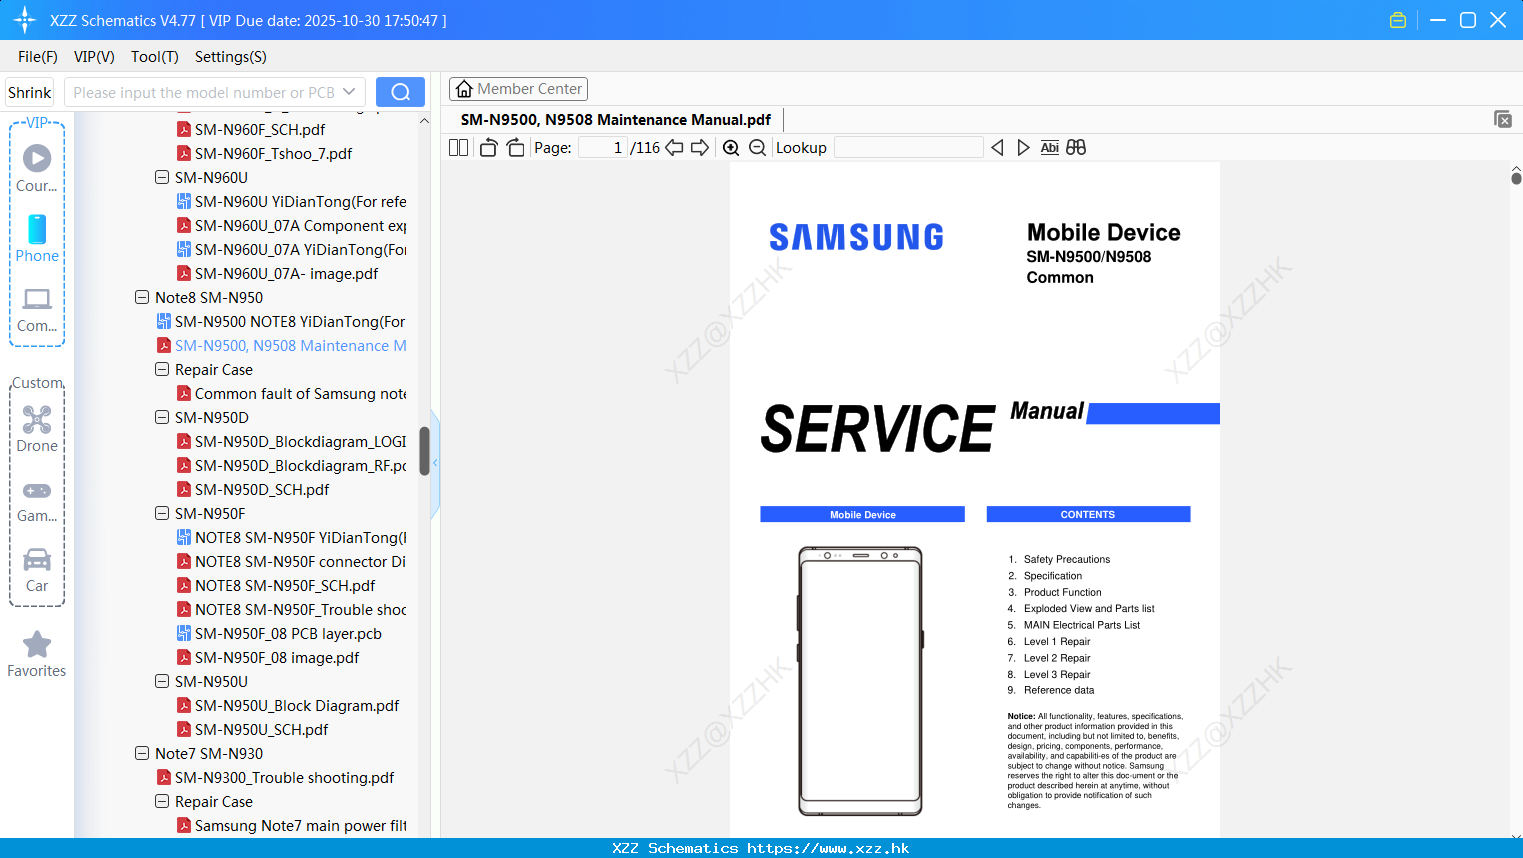Screen dimensions: 1523x858
Task: Collapse the left panel splitter handle
Action: click(435, 463)
